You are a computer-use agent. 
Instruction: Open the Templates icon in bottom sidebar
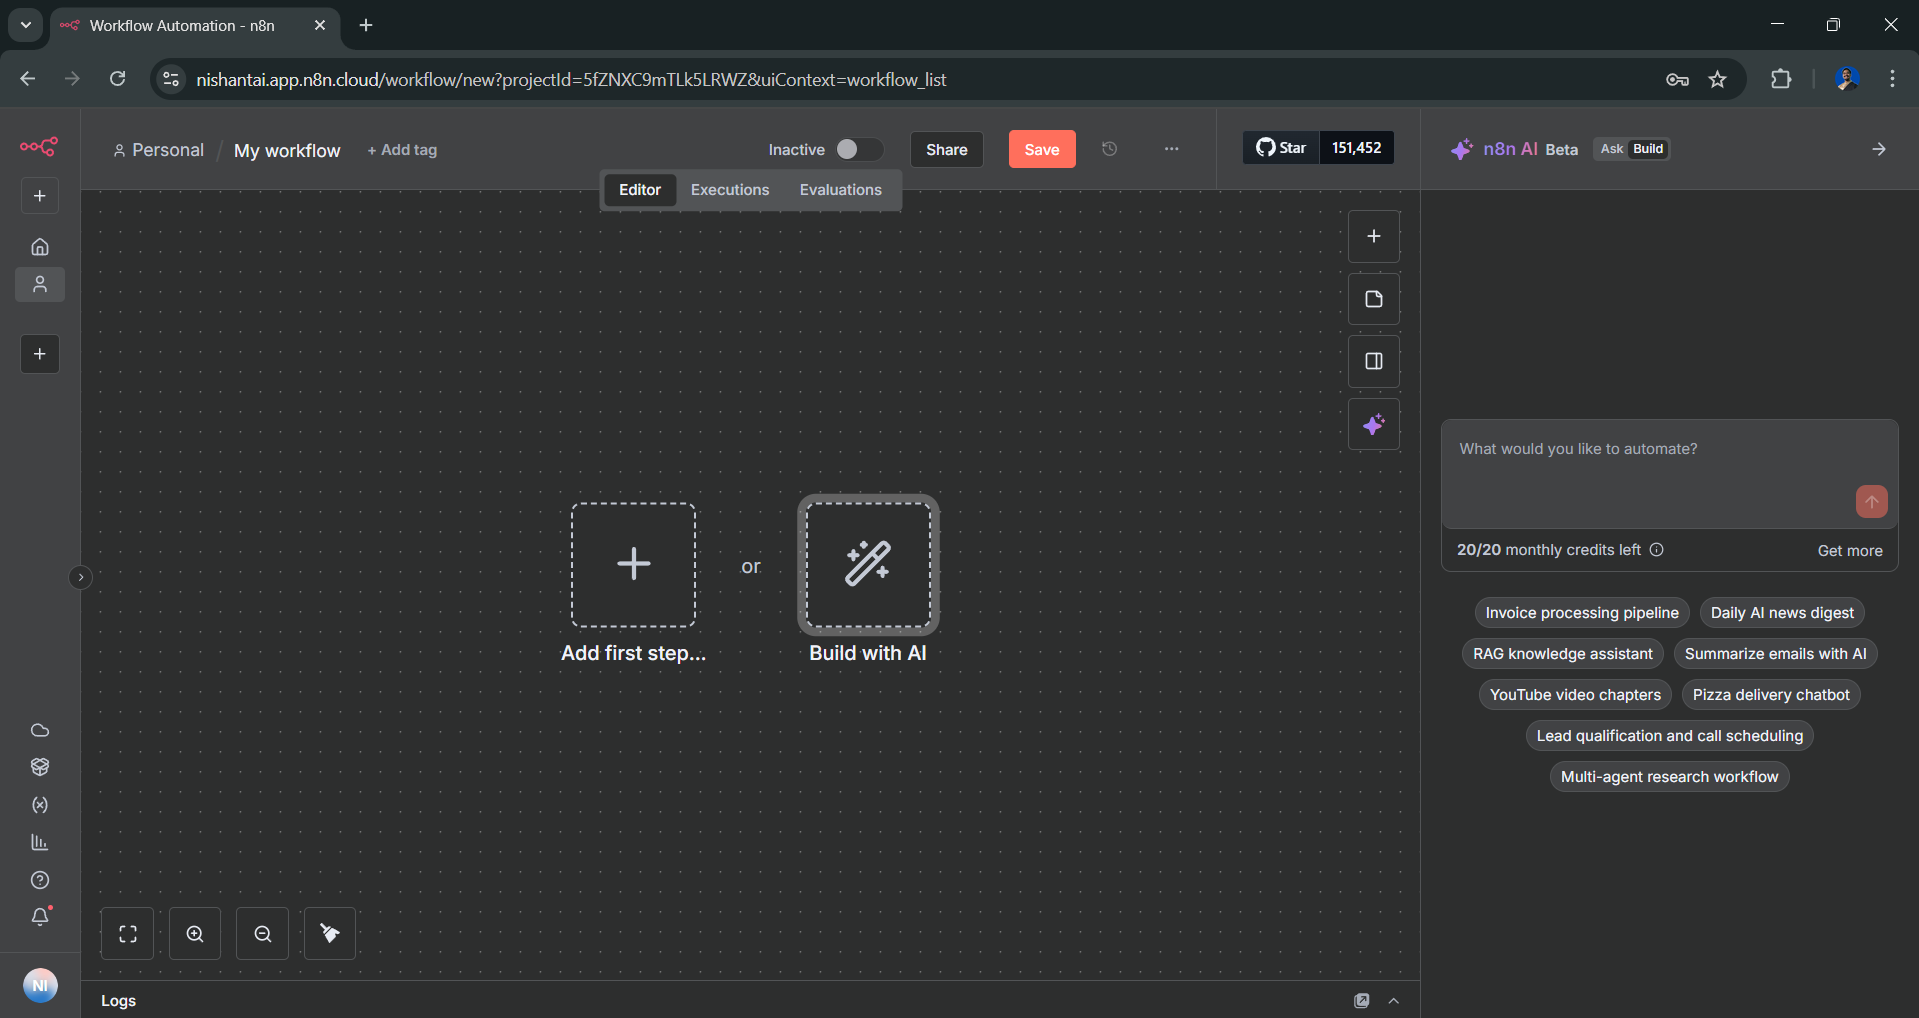point(40,767)
